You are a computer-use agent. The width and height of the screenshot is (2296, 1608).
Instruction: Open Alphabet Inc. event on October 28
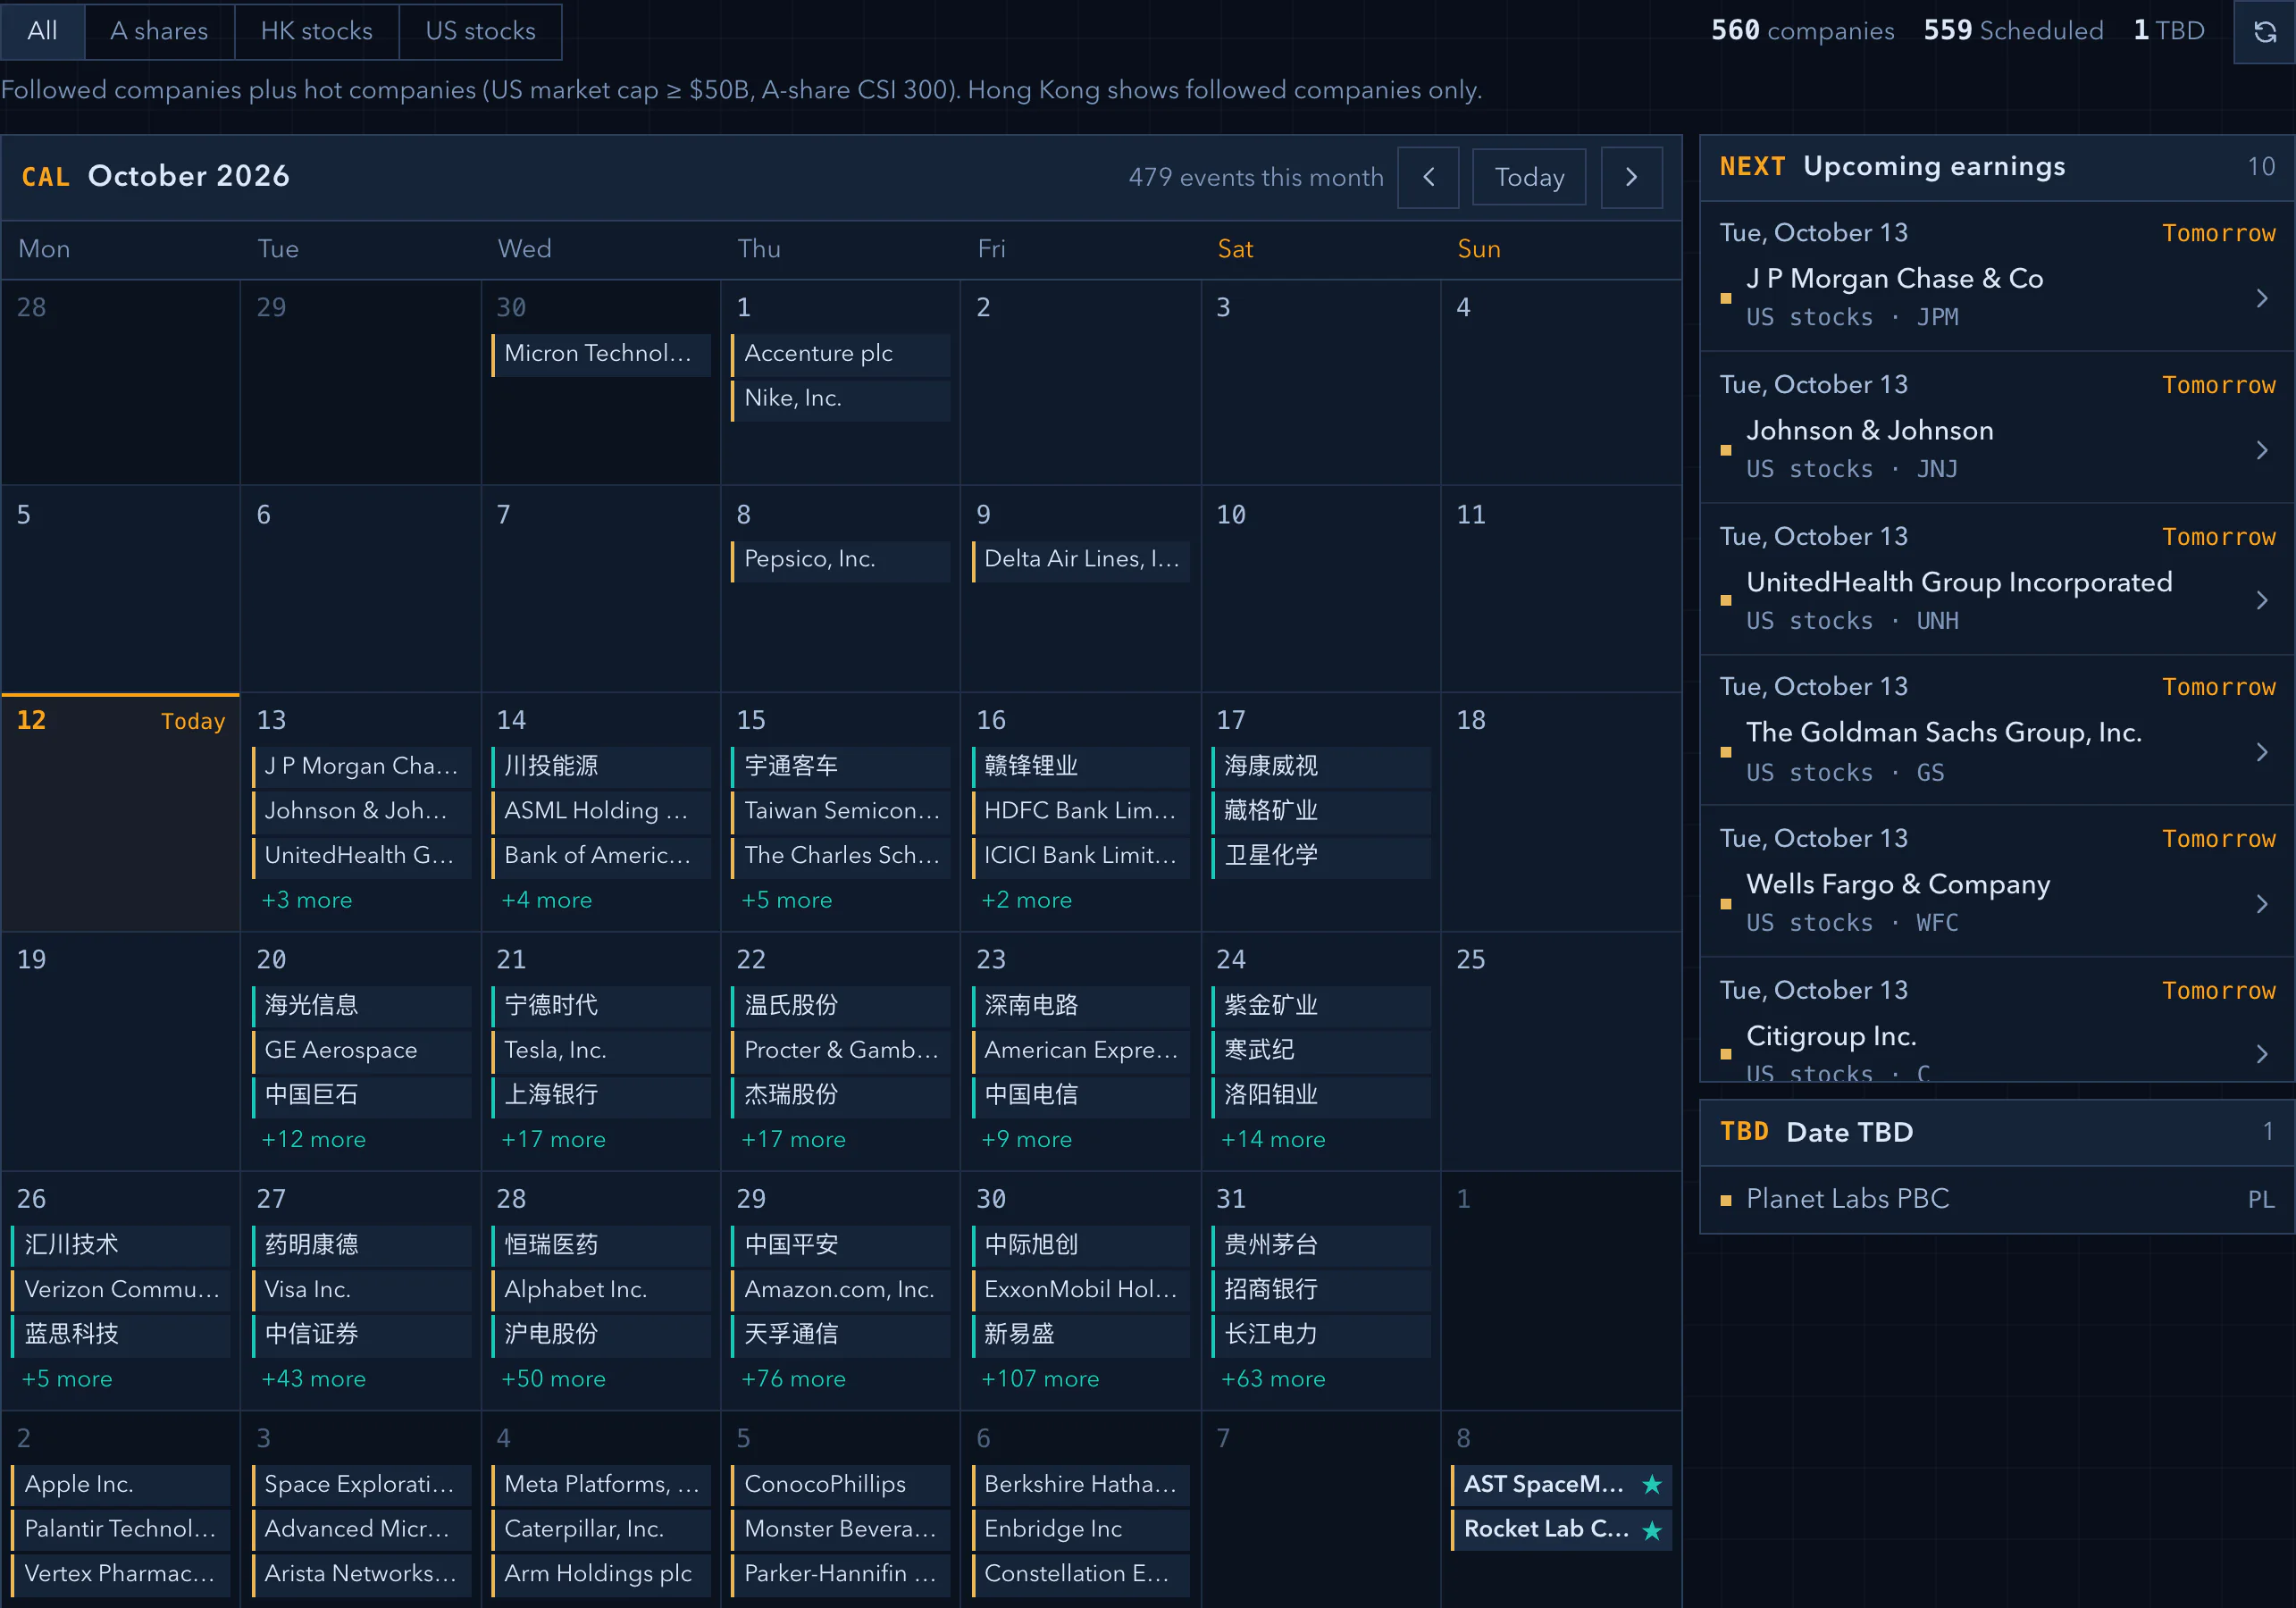[x=601, y=1290]
